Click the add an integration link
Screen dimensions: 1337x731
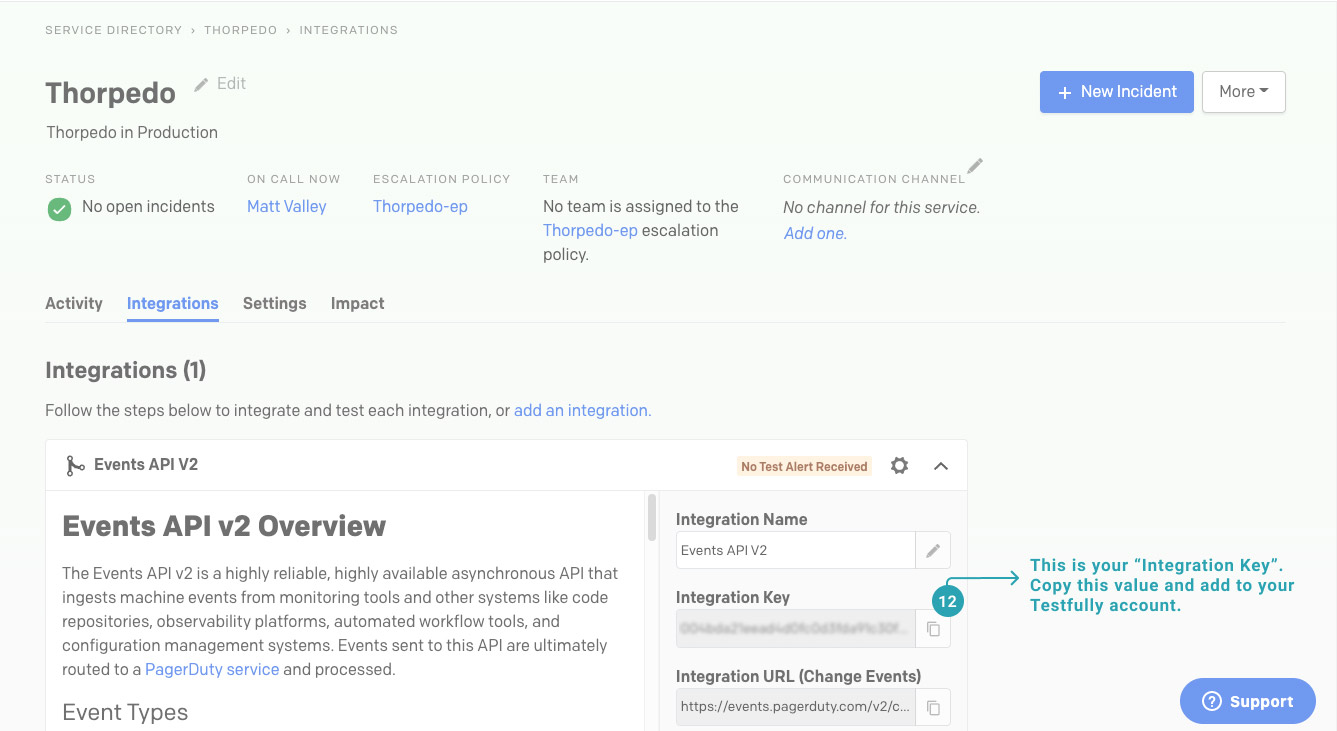(x=583, y=410)
